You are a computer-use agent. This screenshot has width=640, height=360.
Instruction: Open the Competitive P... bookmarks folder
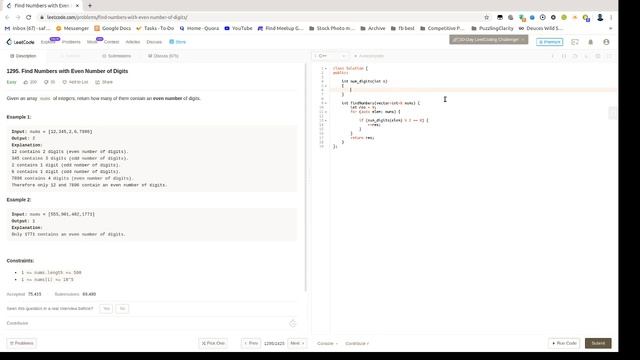tap(442, 28)
